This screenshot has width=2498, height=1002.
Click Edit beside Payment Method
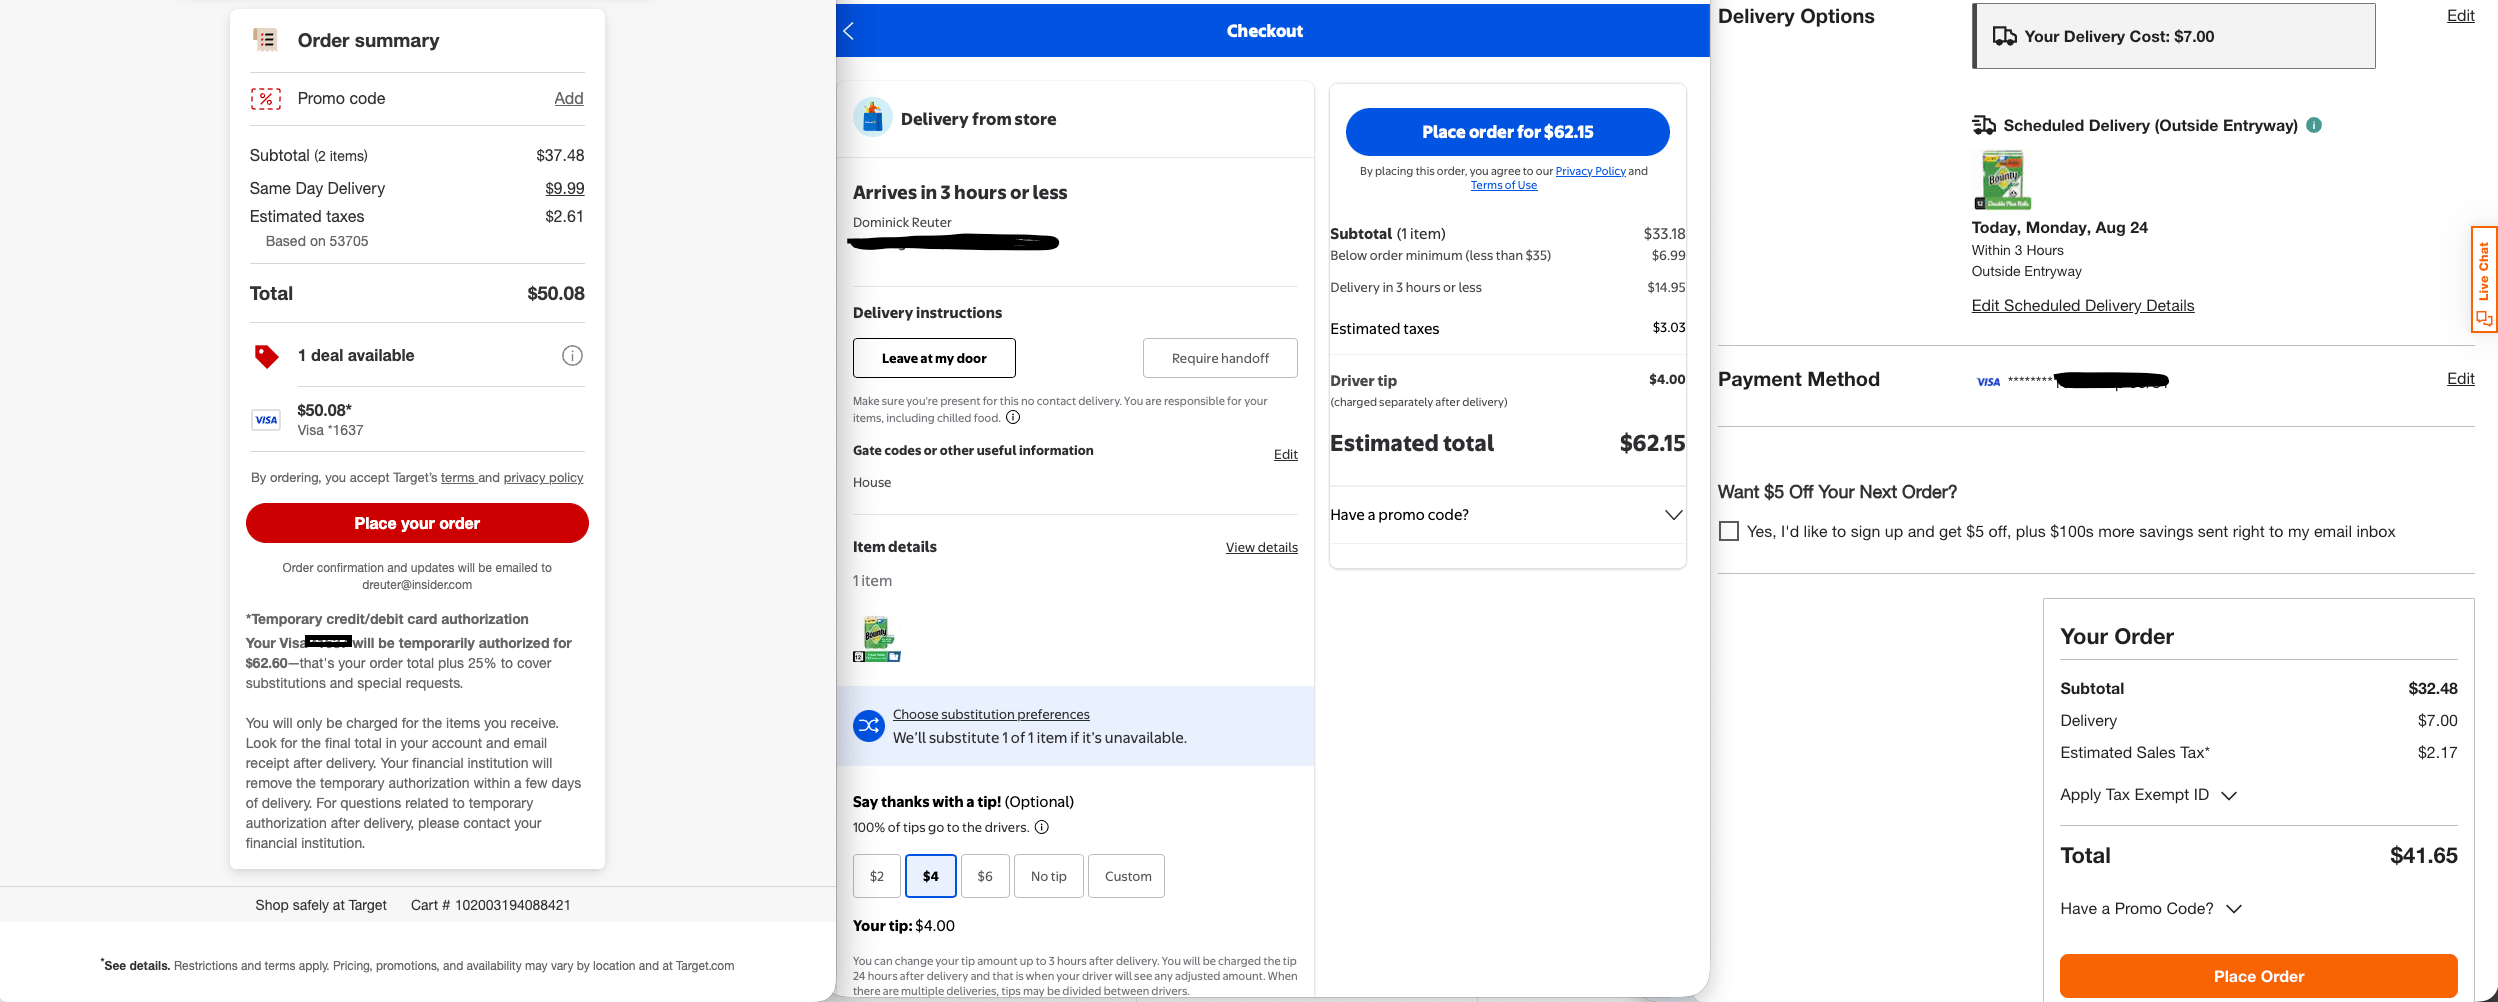click(x=2460, y=379)
